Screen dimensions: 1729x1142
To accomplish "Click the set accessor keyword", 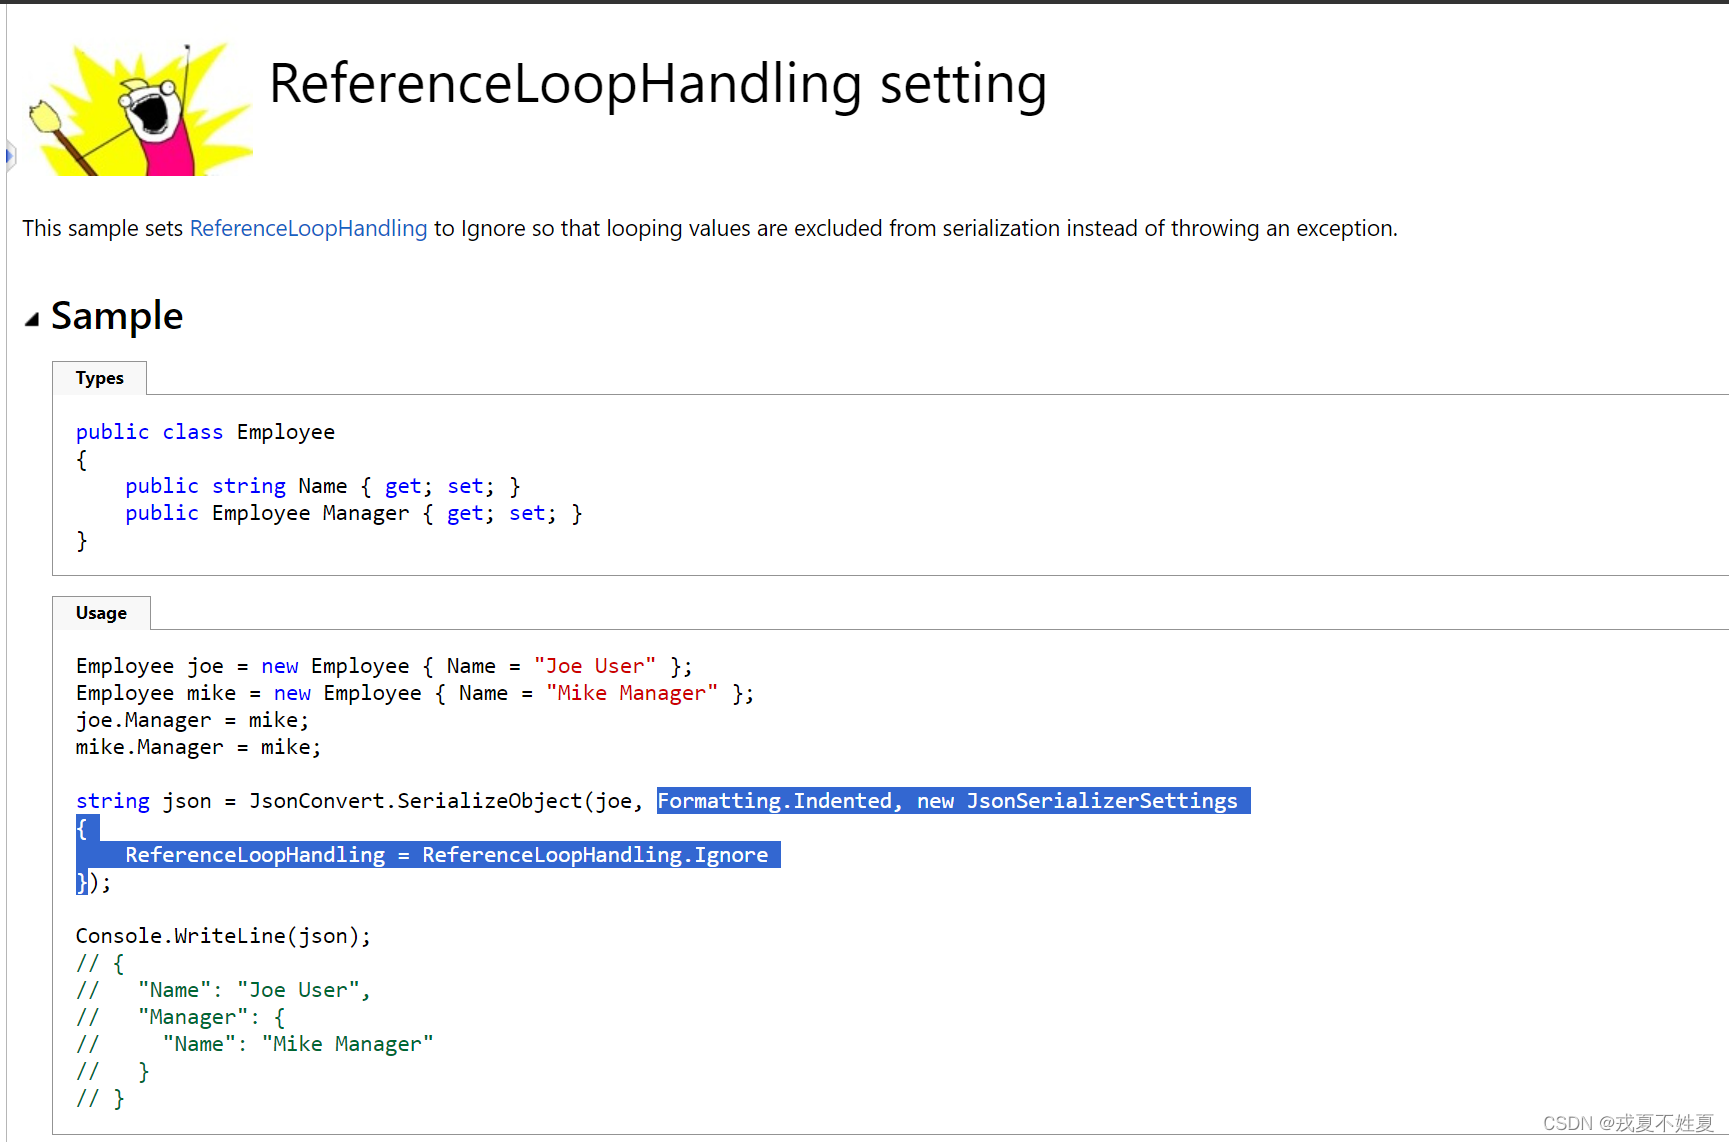I will coord(465,485).
